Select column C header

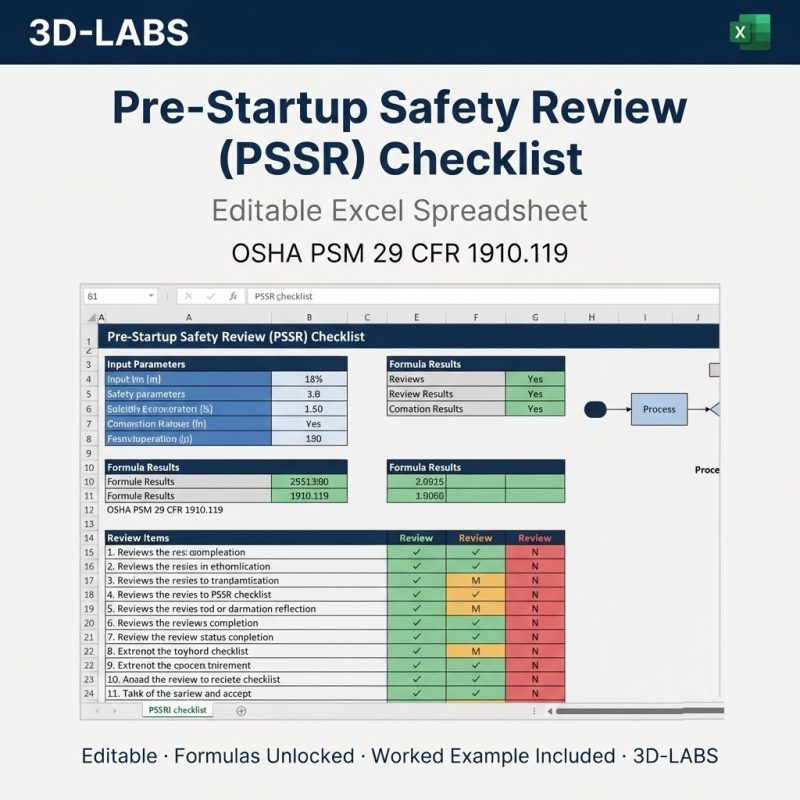(x=367, y=317)
